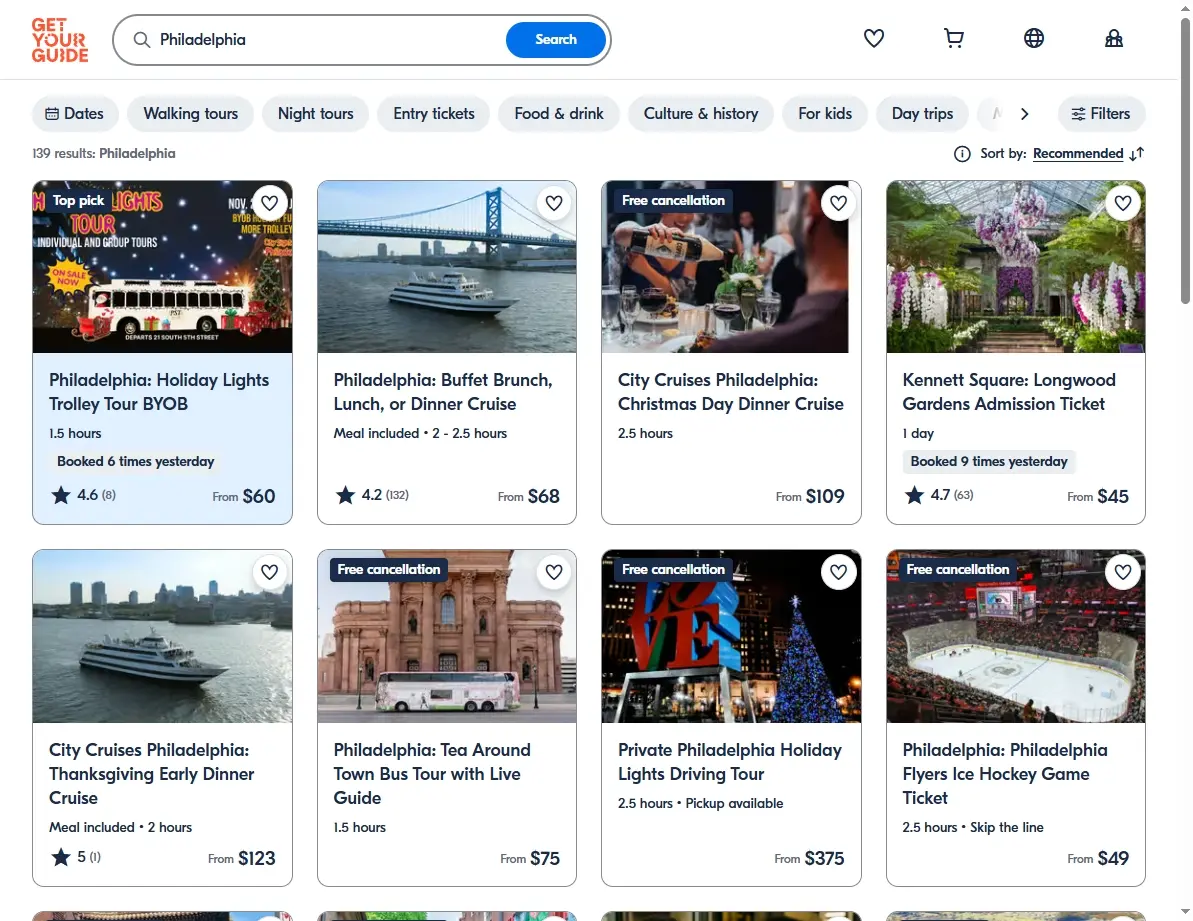Image resolution: width=1193 pixels, height=921 pixels.
Task: Click the 5 star rating on Thanksgiving cruise
Action: click(x=75, y=857)
